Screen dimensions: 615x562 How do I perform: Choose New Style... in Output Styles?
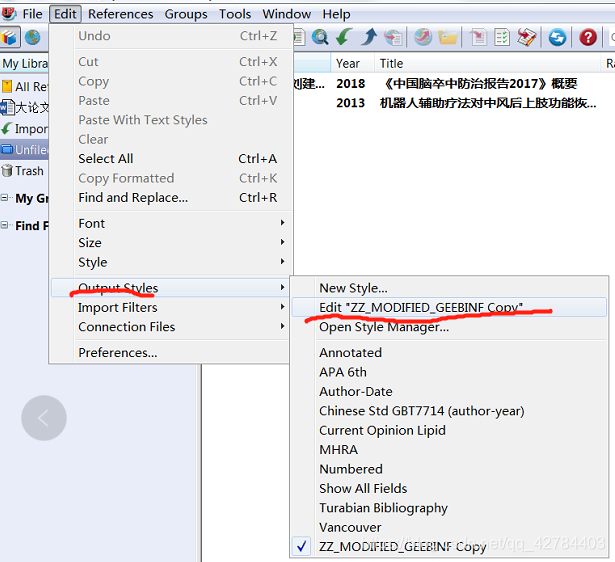click(x=449, y=288)
